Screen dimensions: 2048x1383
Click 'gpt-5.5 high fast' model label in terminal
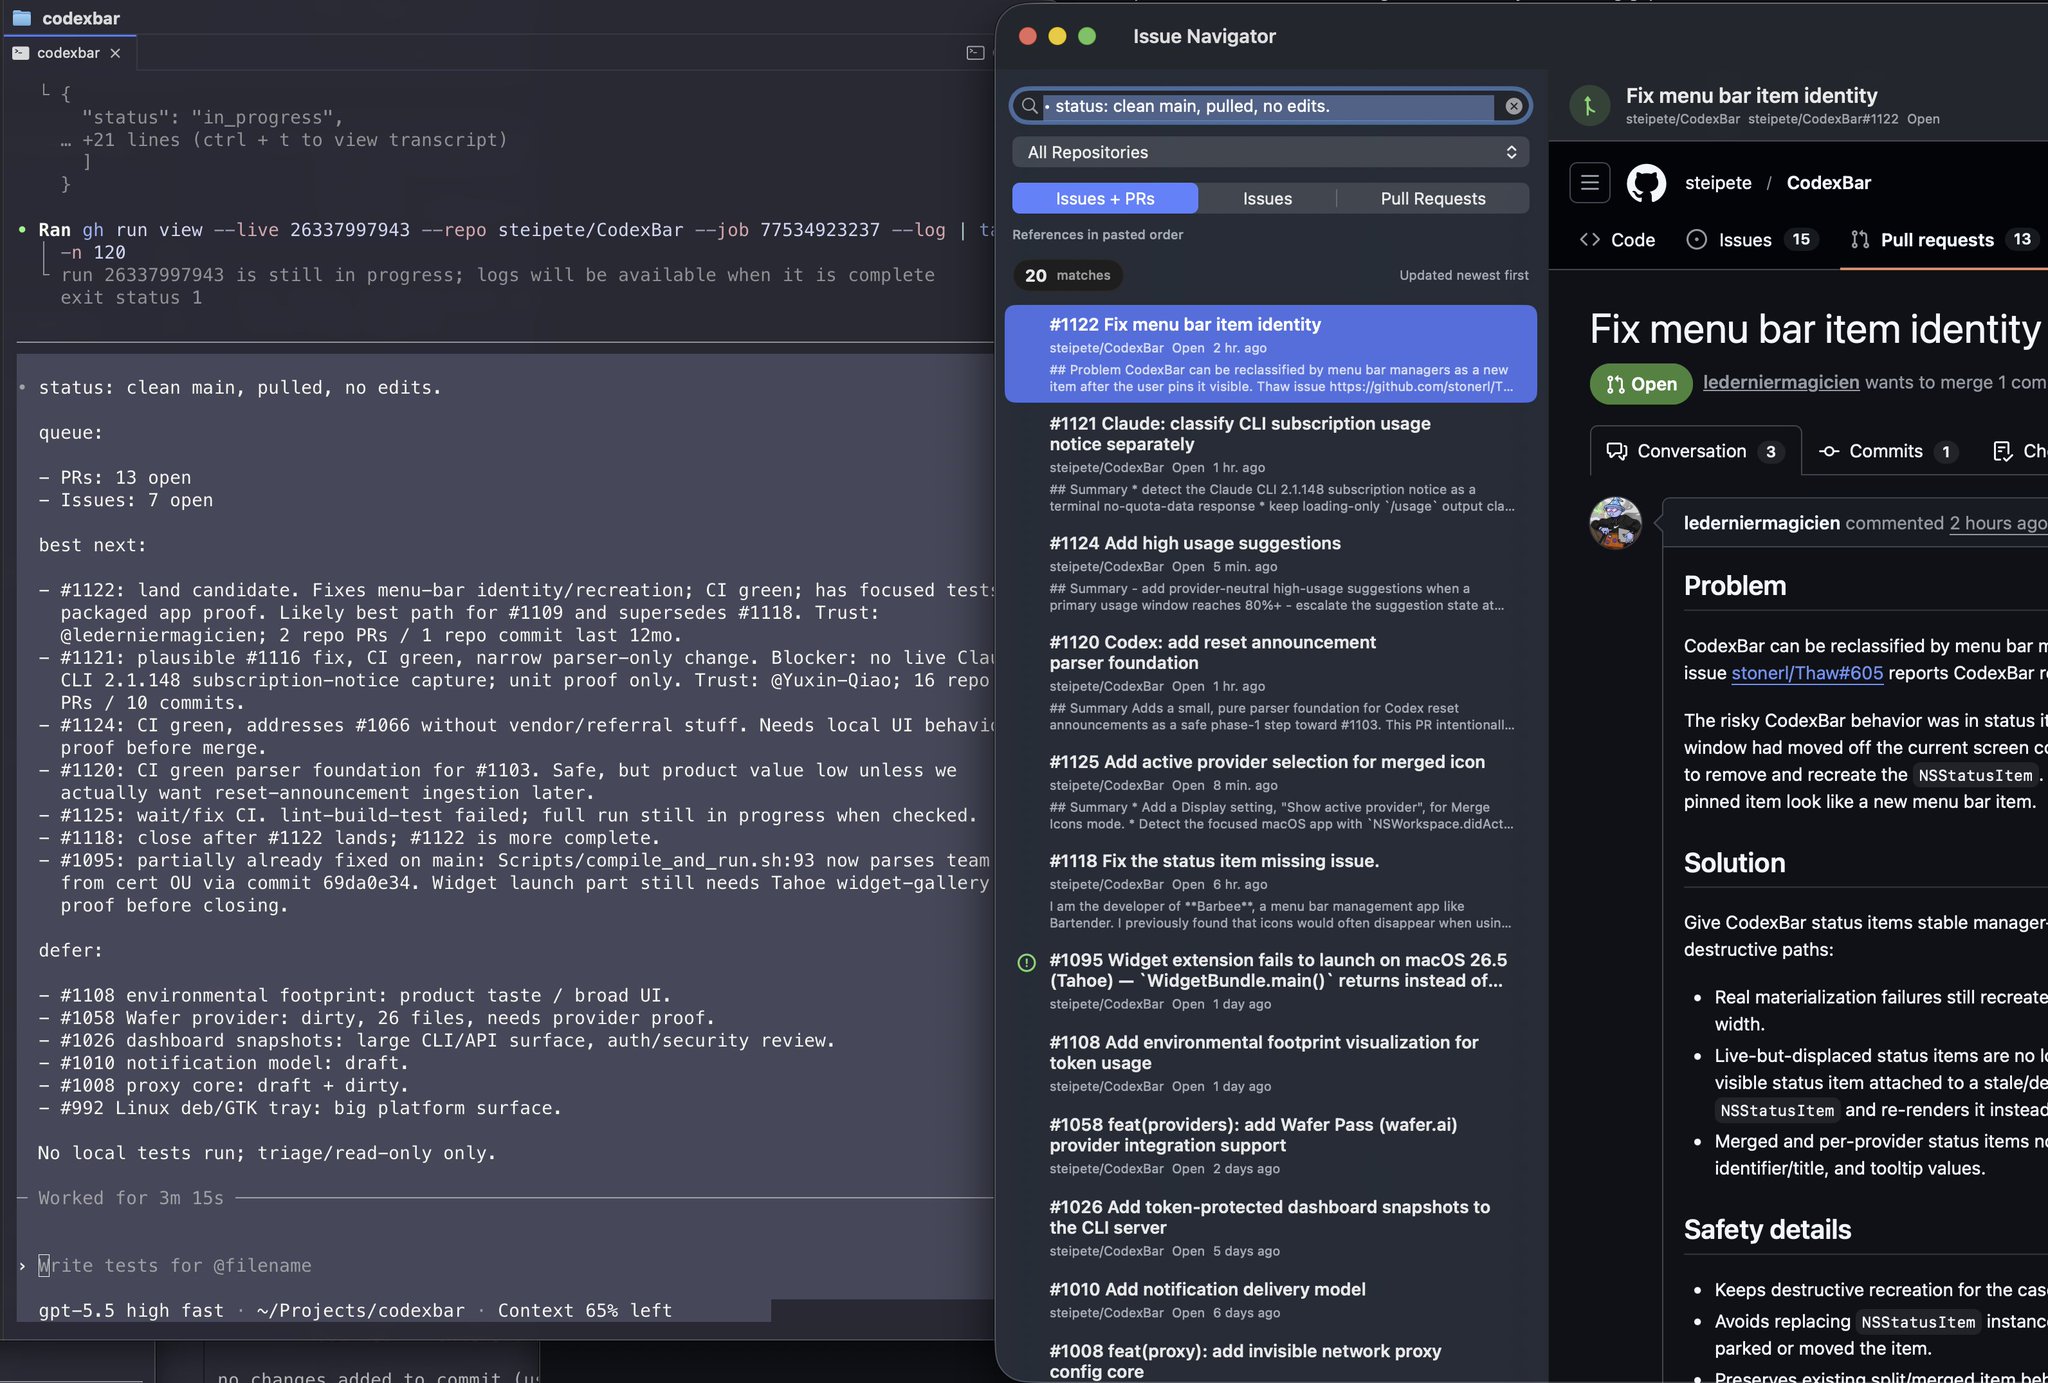point(131,1310)
